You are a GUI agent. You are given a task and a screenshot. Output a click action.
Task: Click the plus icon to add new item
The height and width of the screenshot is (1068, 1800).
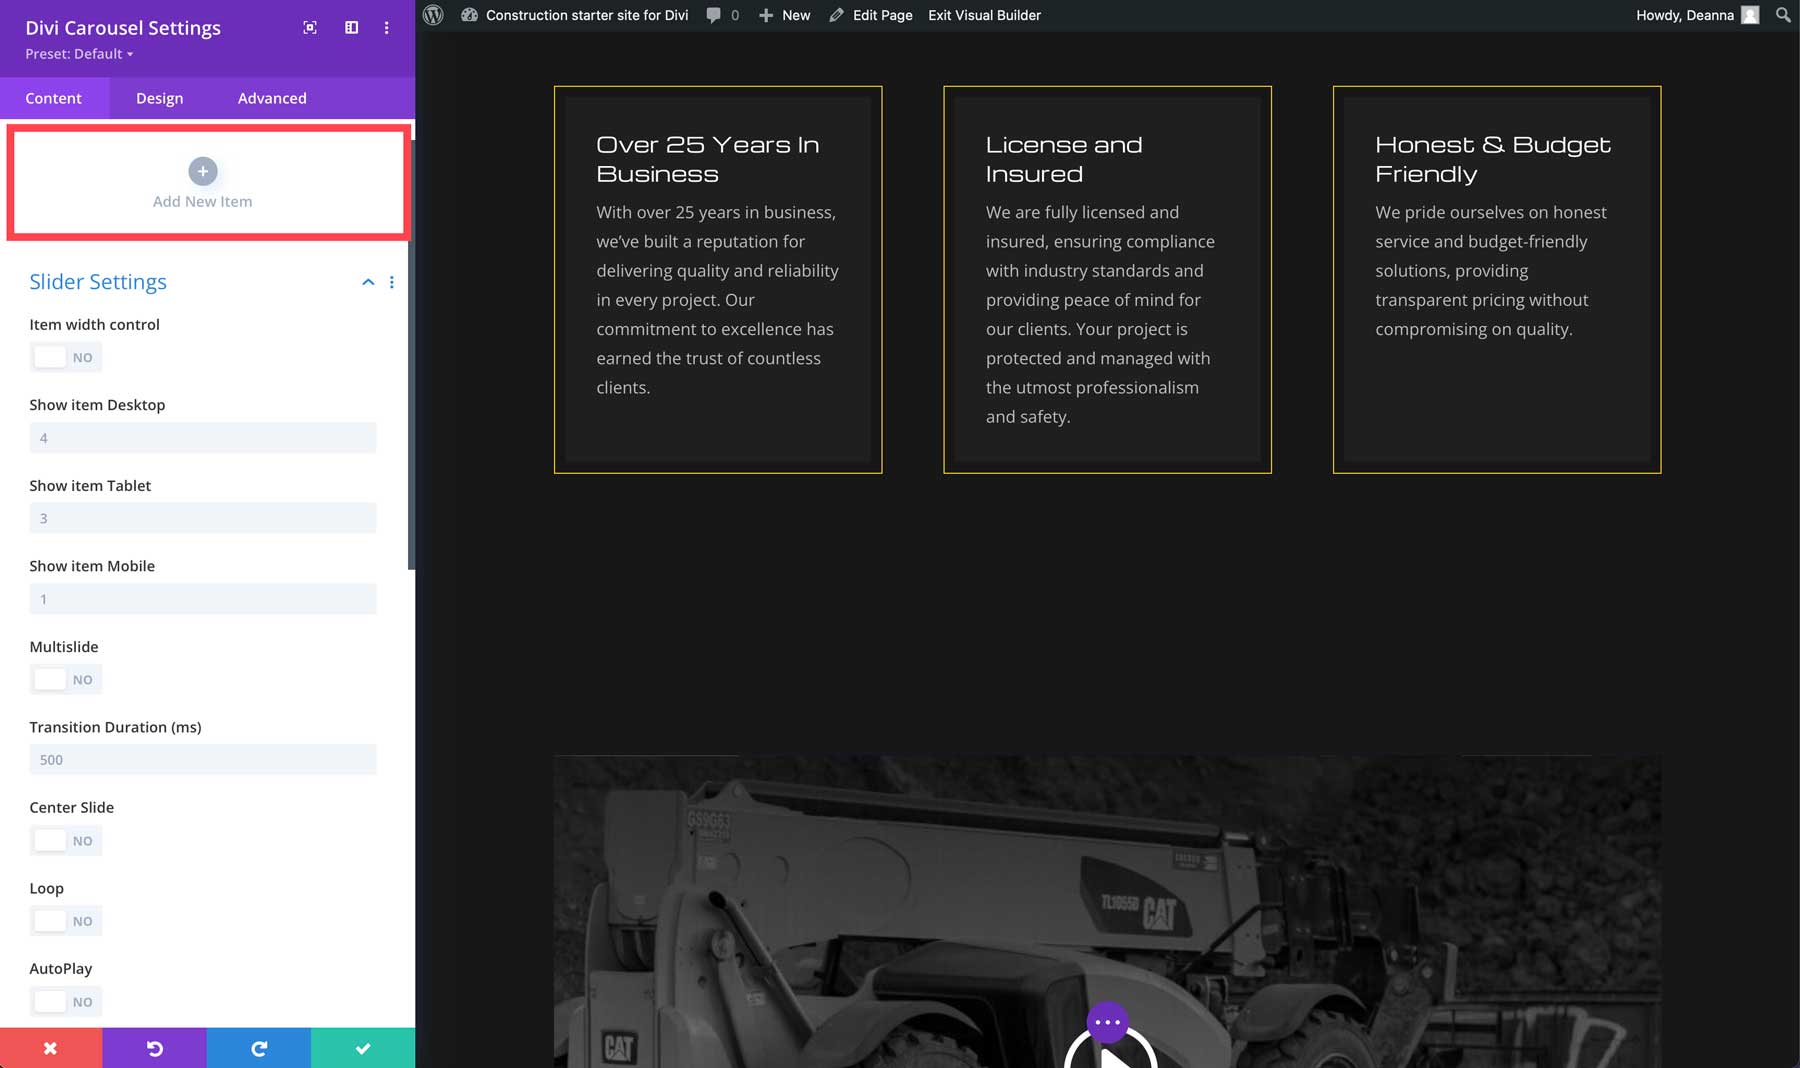pos(203,171)
